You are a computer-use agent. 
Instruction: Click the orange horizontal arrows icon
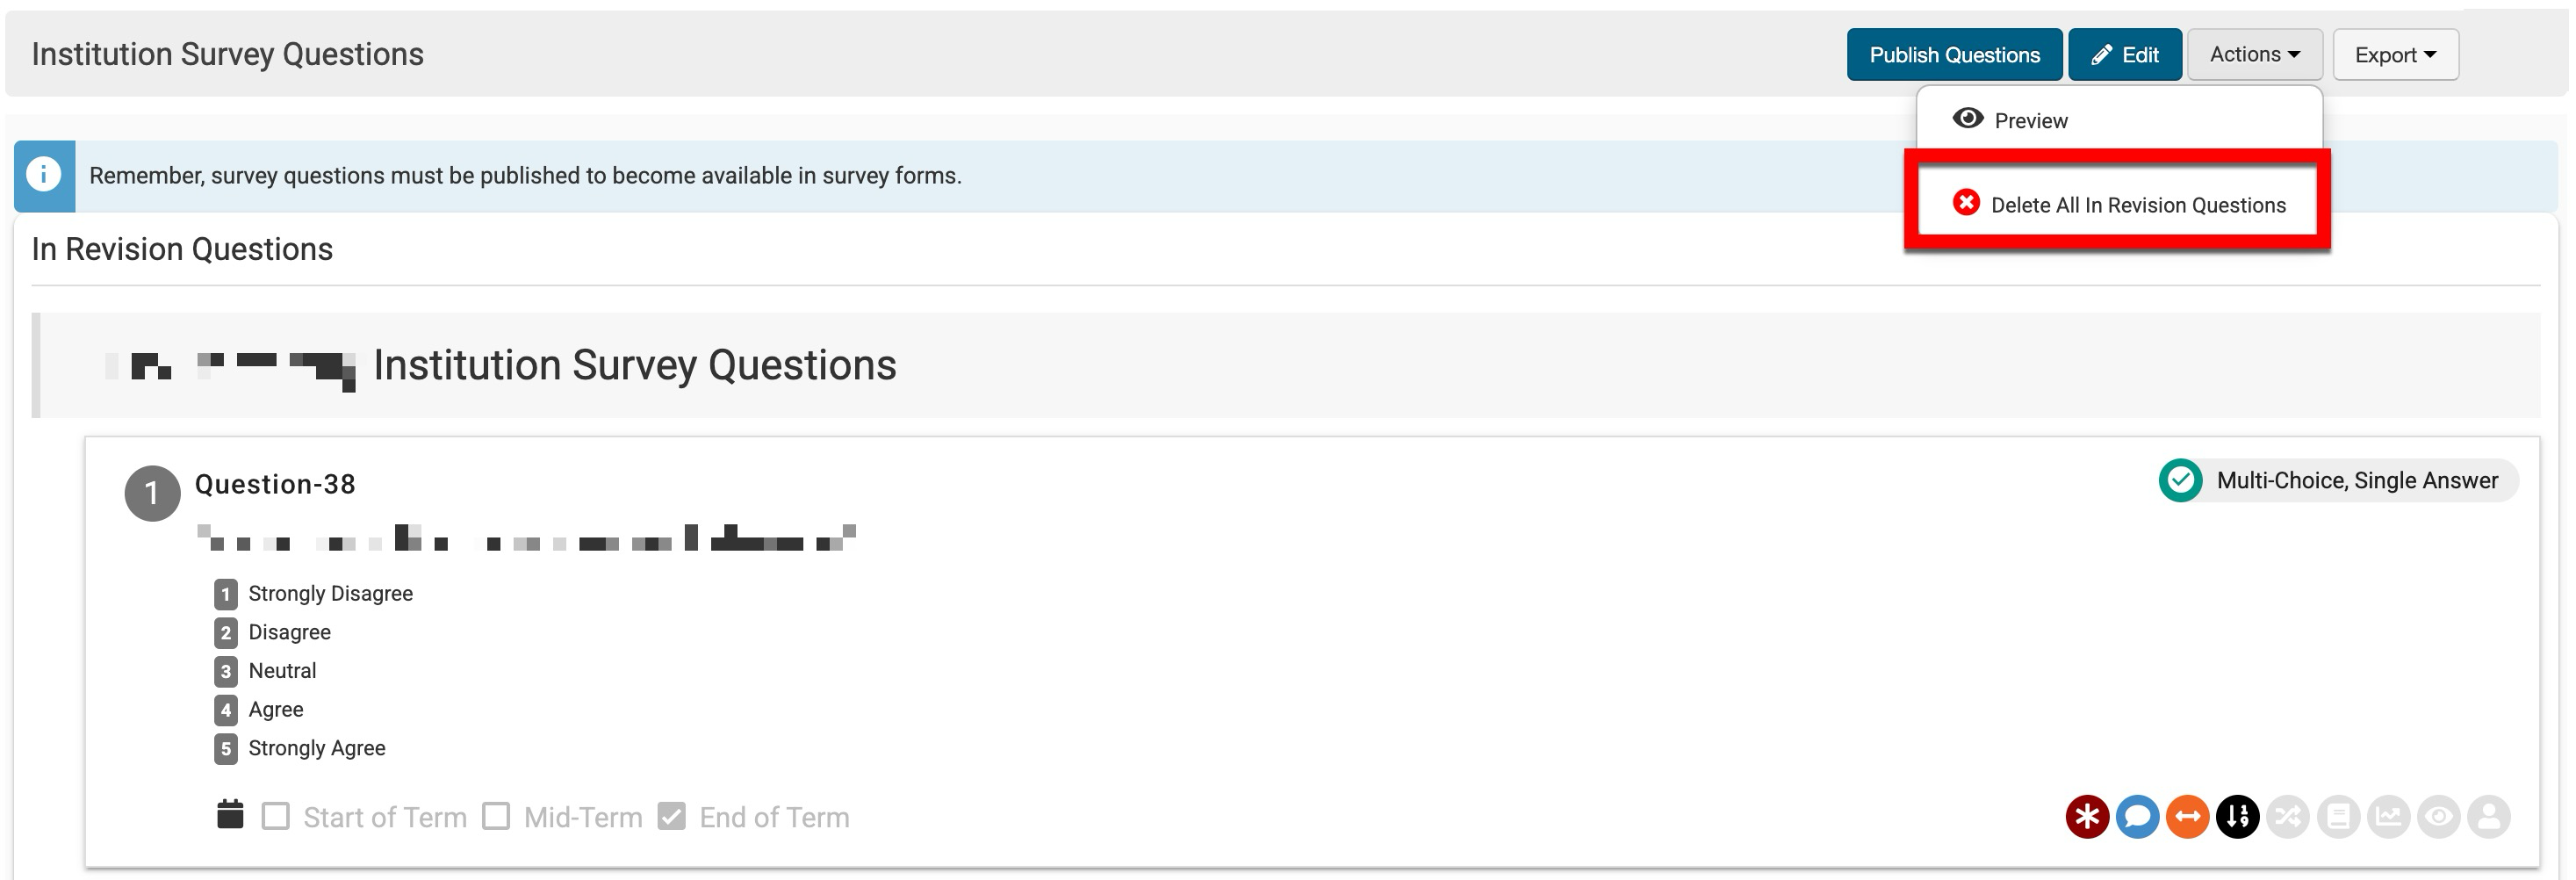(x=2187, y=817)
